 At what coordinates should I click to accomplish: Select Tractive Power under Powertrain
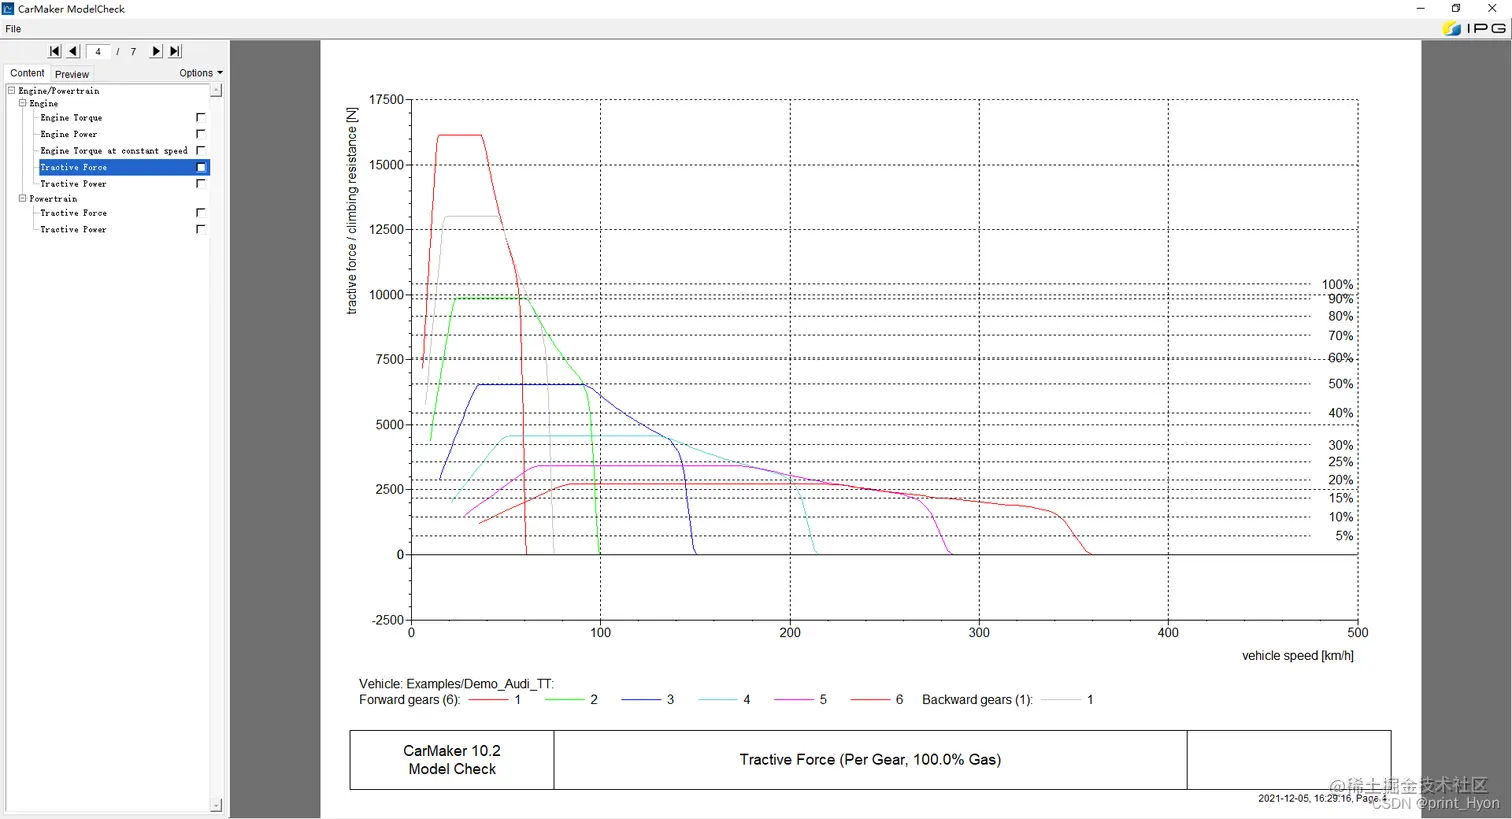(x=73, y=229)
